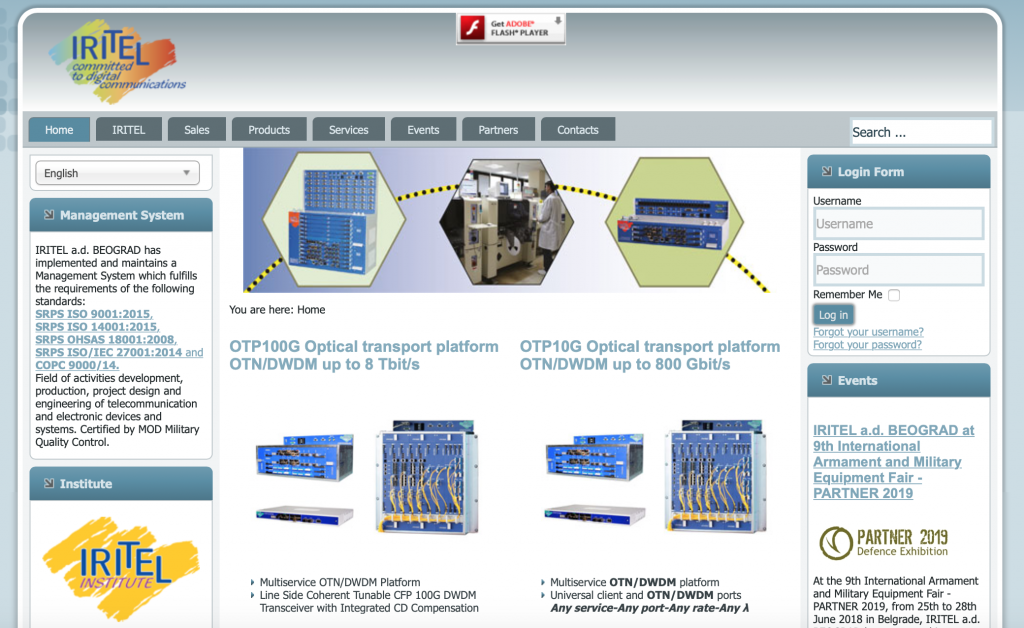Click 'Line Side Coherent Tunable CFP 100G' bullet
The image size is (1024, 628).
point(369,601)
